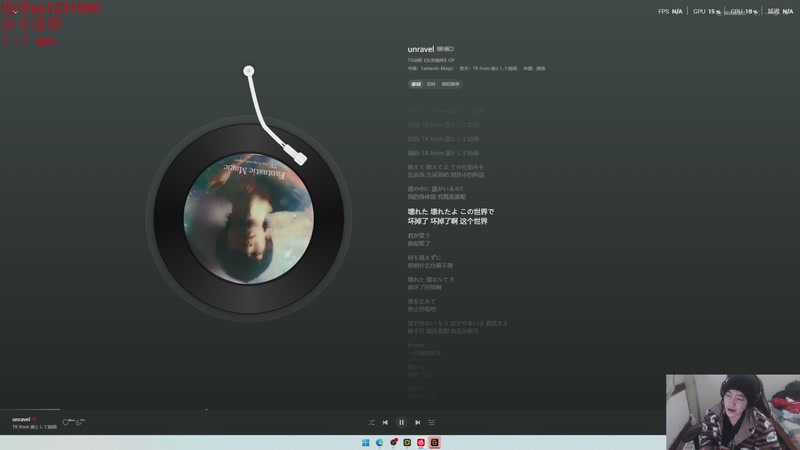Jump to lyric line 教えて 教えてよ その仕組みを
The image size is (800, 450).
[445, 167]
